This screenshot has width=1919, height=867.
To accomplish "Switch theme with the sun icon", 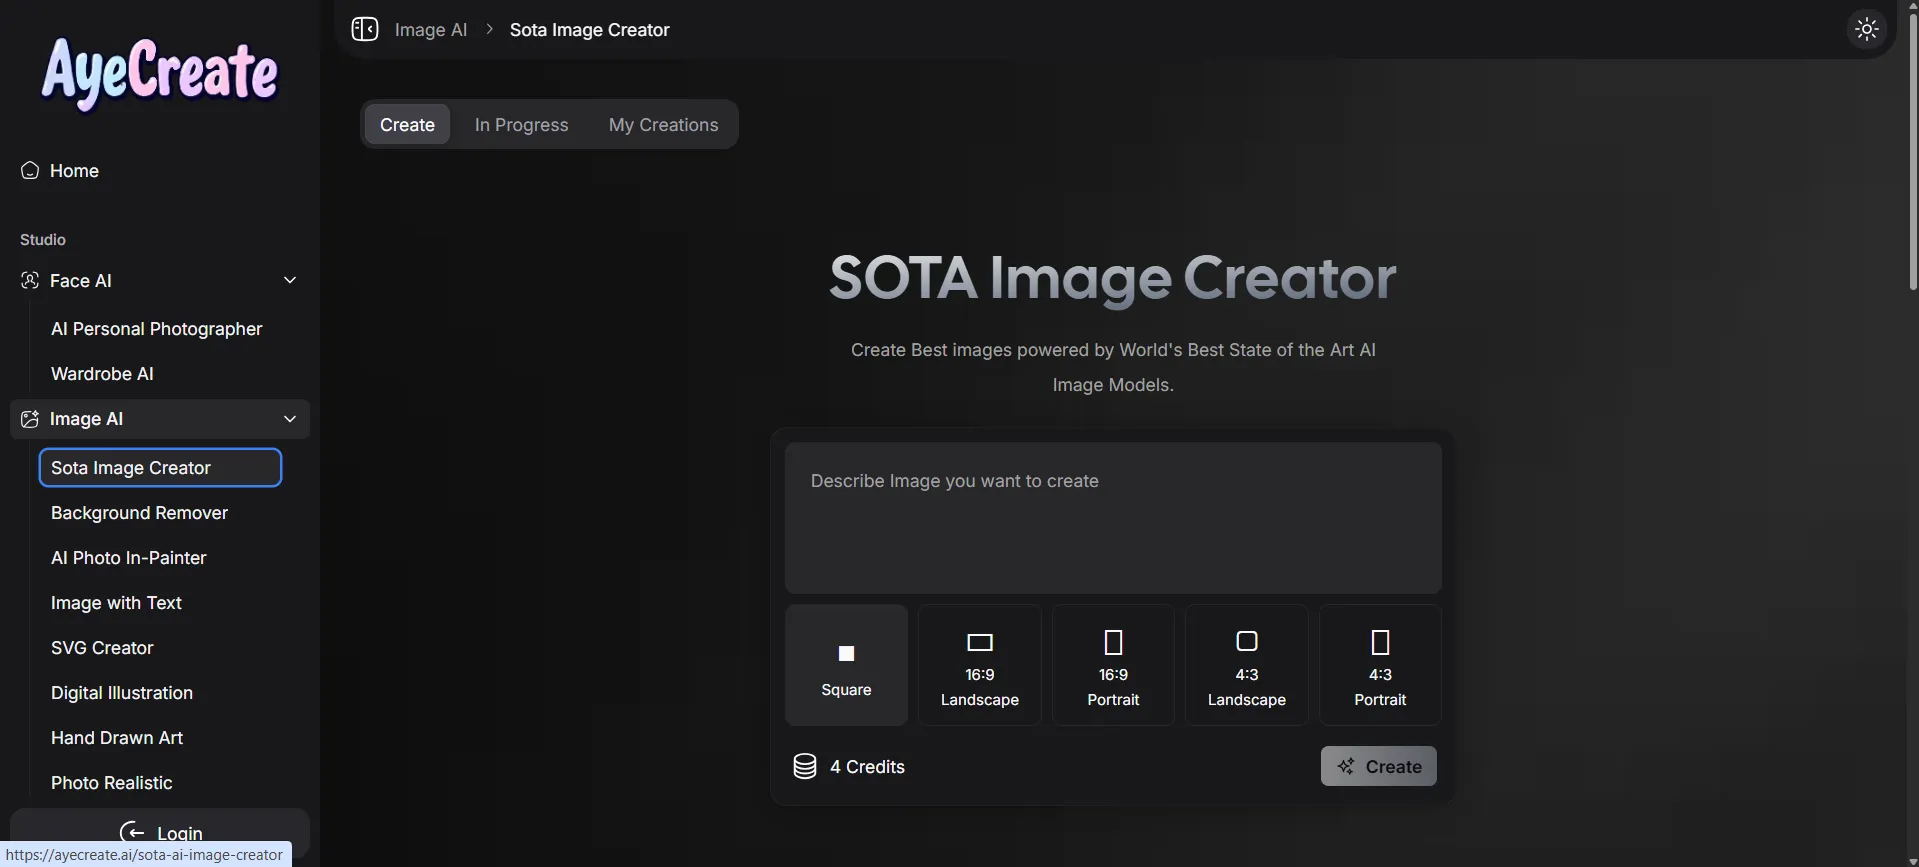I will [x=1866, y=29].
